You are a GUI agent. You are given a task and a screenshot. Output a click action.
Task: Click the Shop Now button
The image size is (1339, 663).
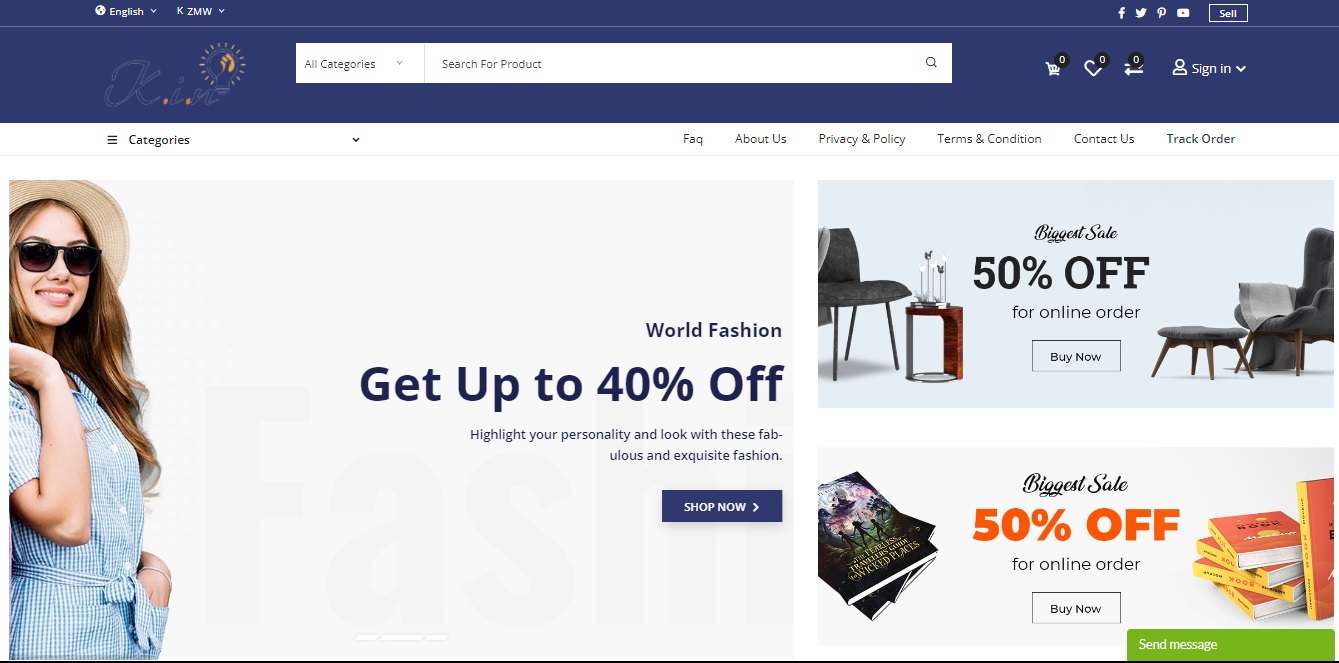pos(722,506)
